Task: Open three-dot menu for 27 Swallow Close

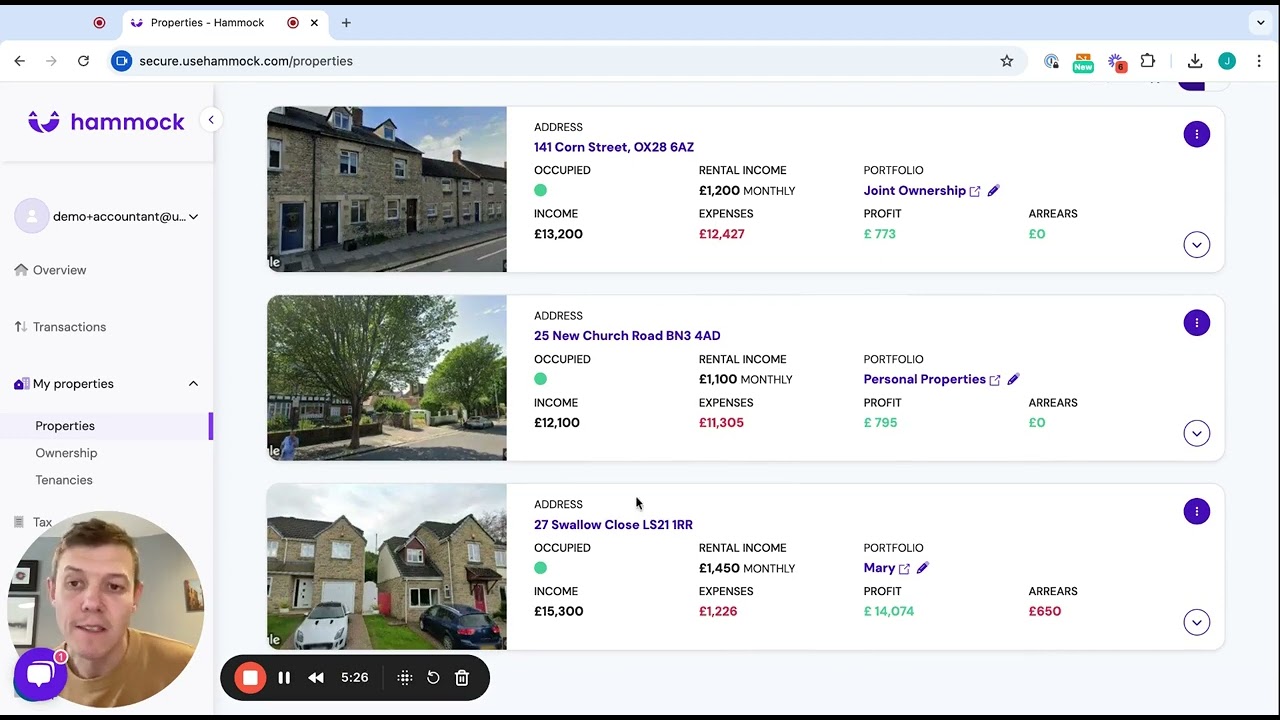Action: 1197,512
